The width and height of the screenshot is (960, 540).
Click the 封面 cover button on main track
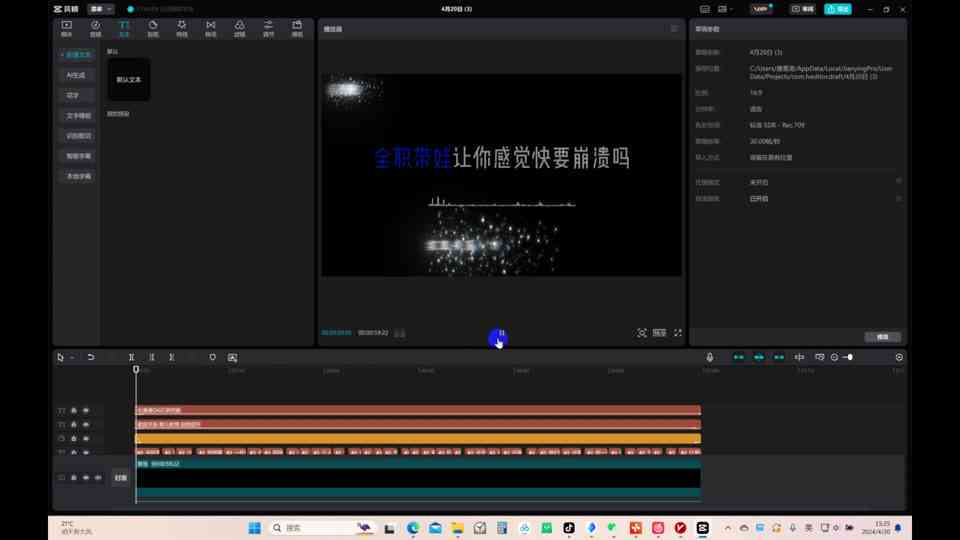(121, 478)
